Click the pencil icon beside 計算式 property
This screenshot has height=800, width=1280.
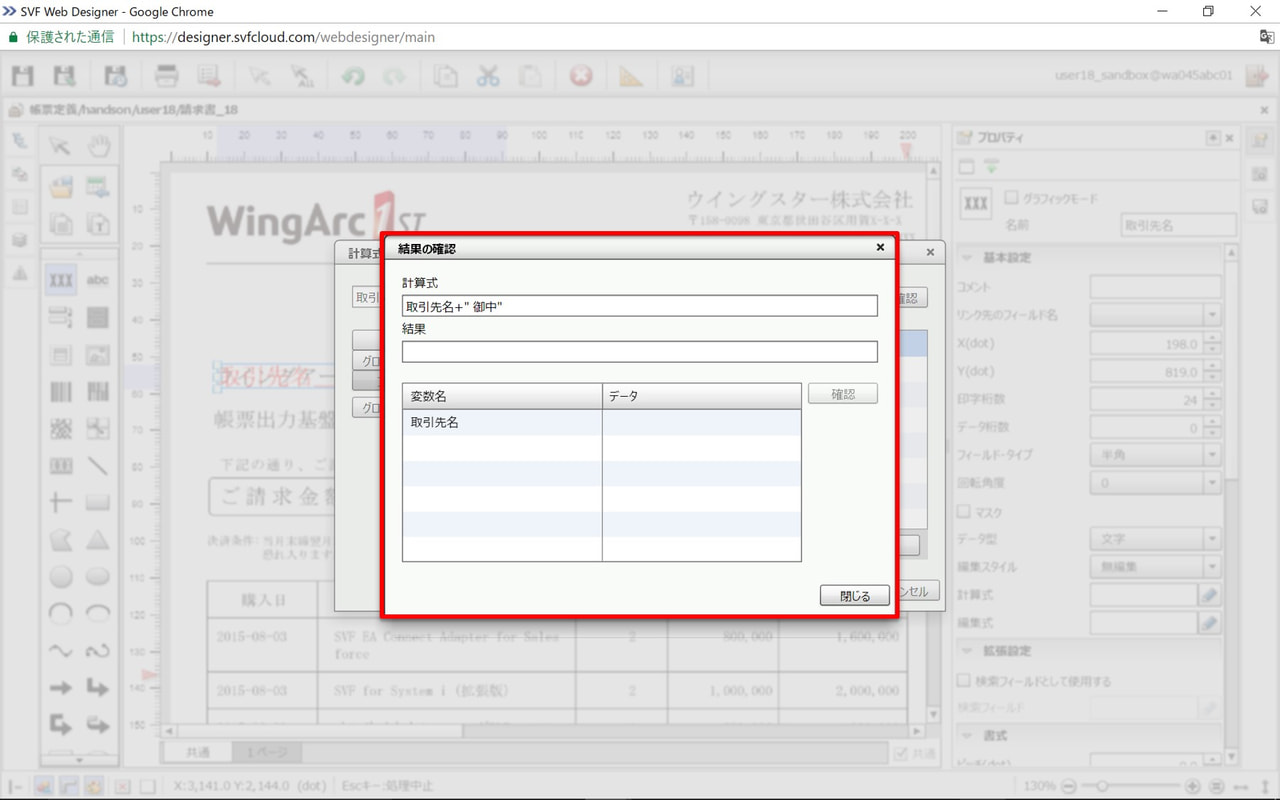click(1210, 595)
